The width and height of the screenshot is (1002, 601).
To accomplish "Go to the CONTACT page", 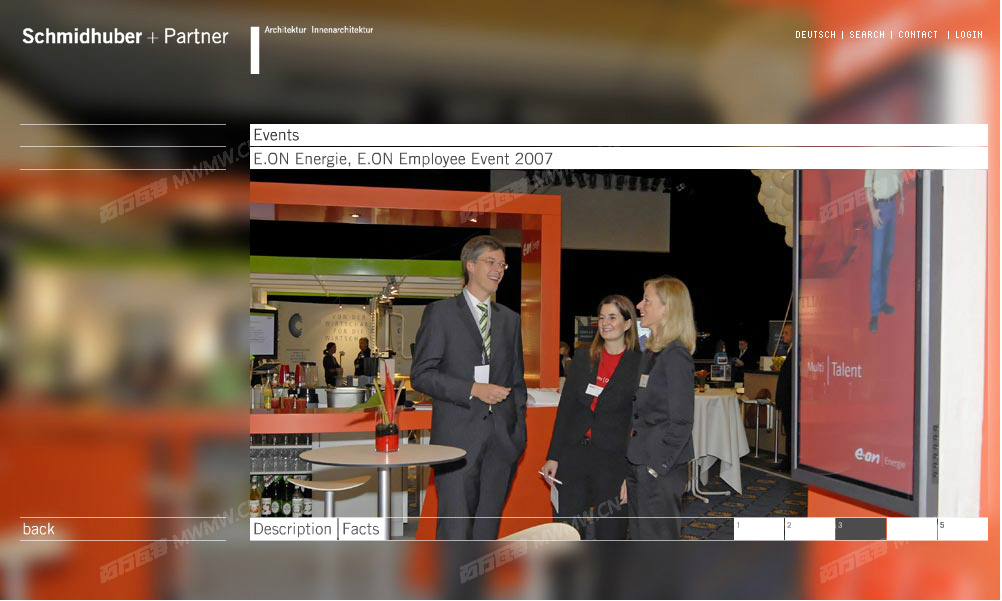I will (x=918, y=35).
